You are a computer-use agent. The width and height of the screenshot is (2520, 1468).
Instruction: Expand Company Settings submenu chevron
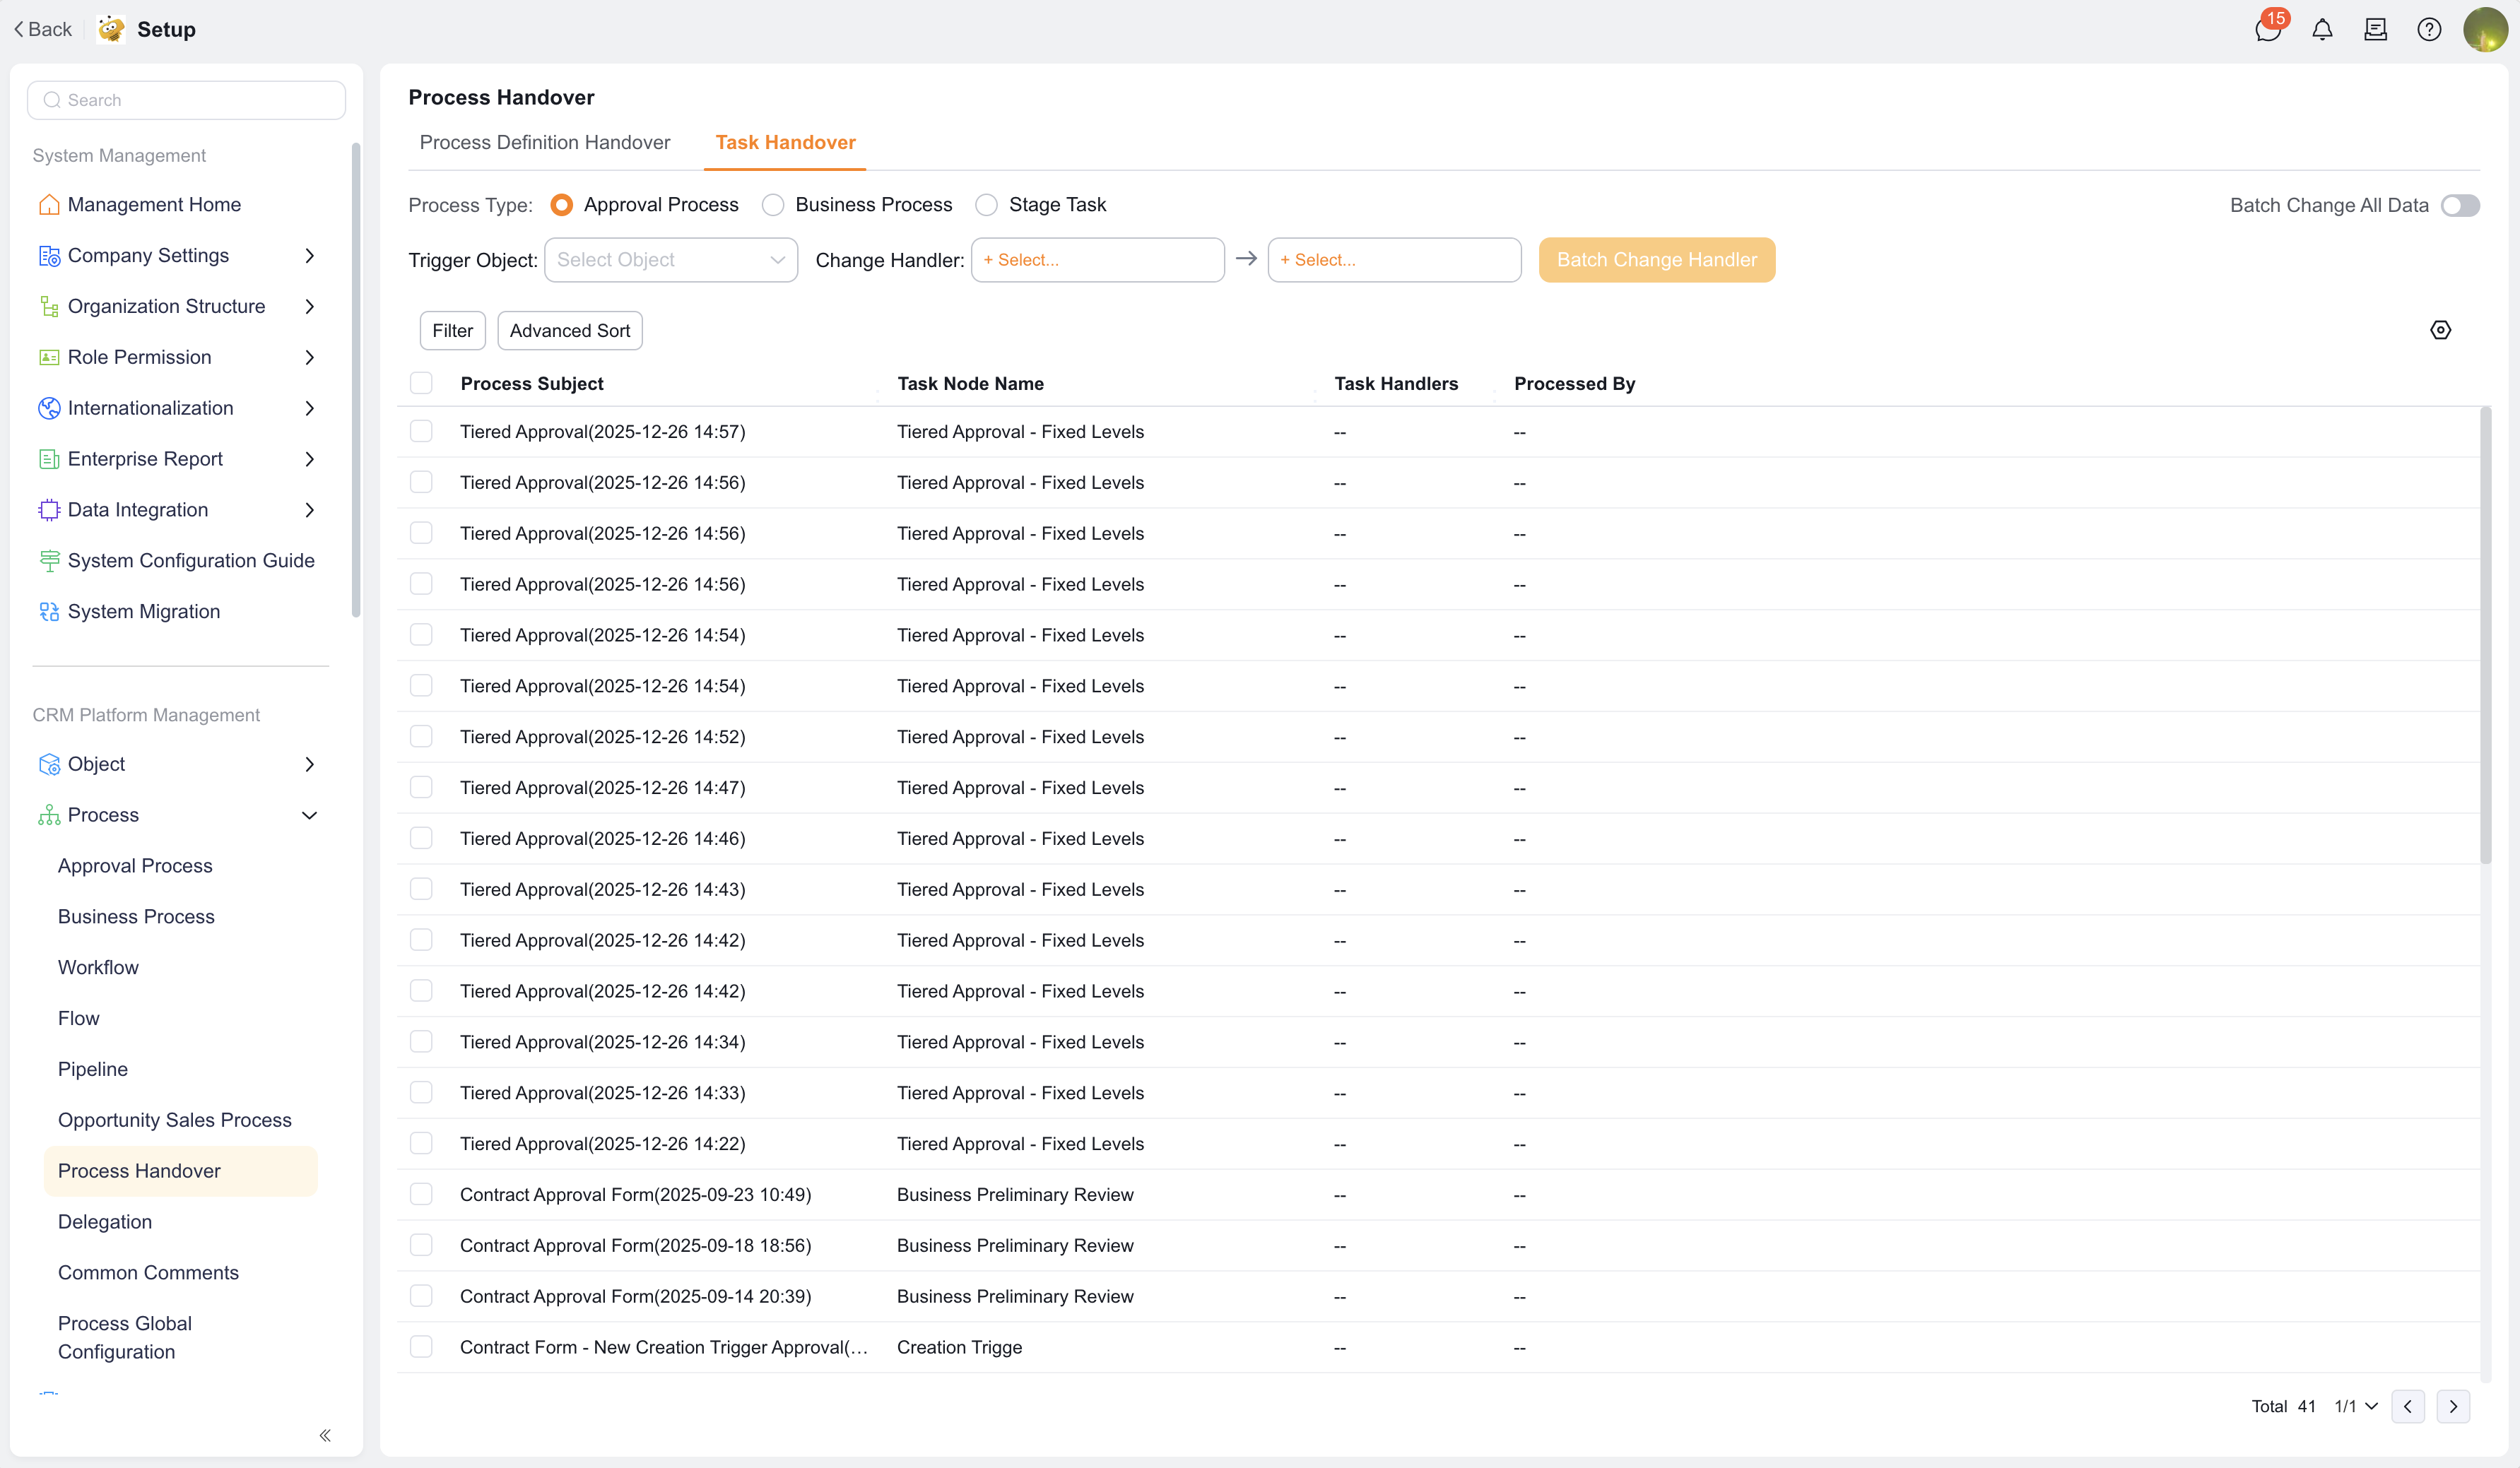(310, 256)
